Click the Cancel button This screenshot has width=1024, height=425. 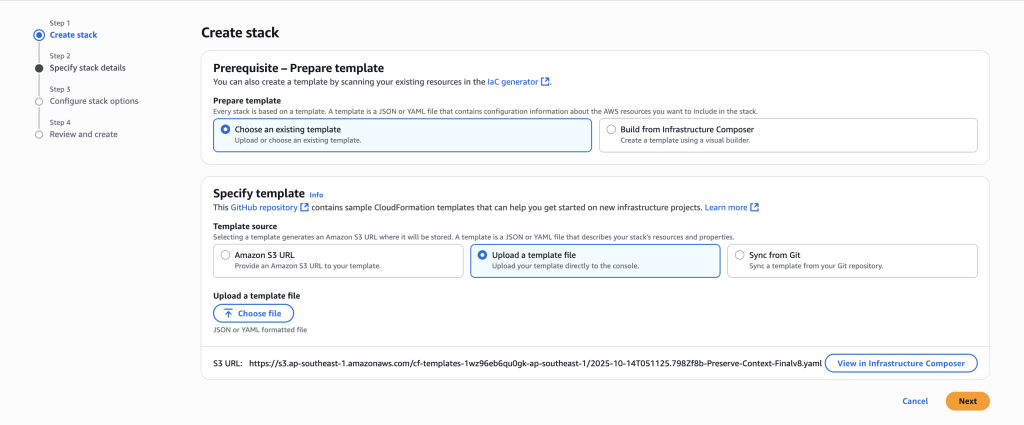pyautogui.click(x=915, y=401)
